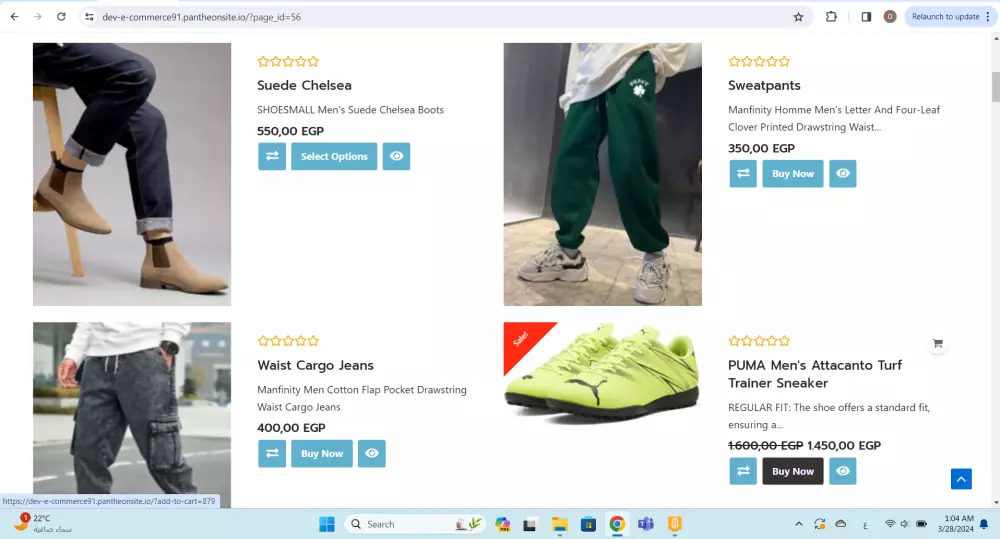The height and width of the screenshot is (539, 1000).
Task: Open the browser extensions menu
Action: pyautogui.click(x=831, y=17)
